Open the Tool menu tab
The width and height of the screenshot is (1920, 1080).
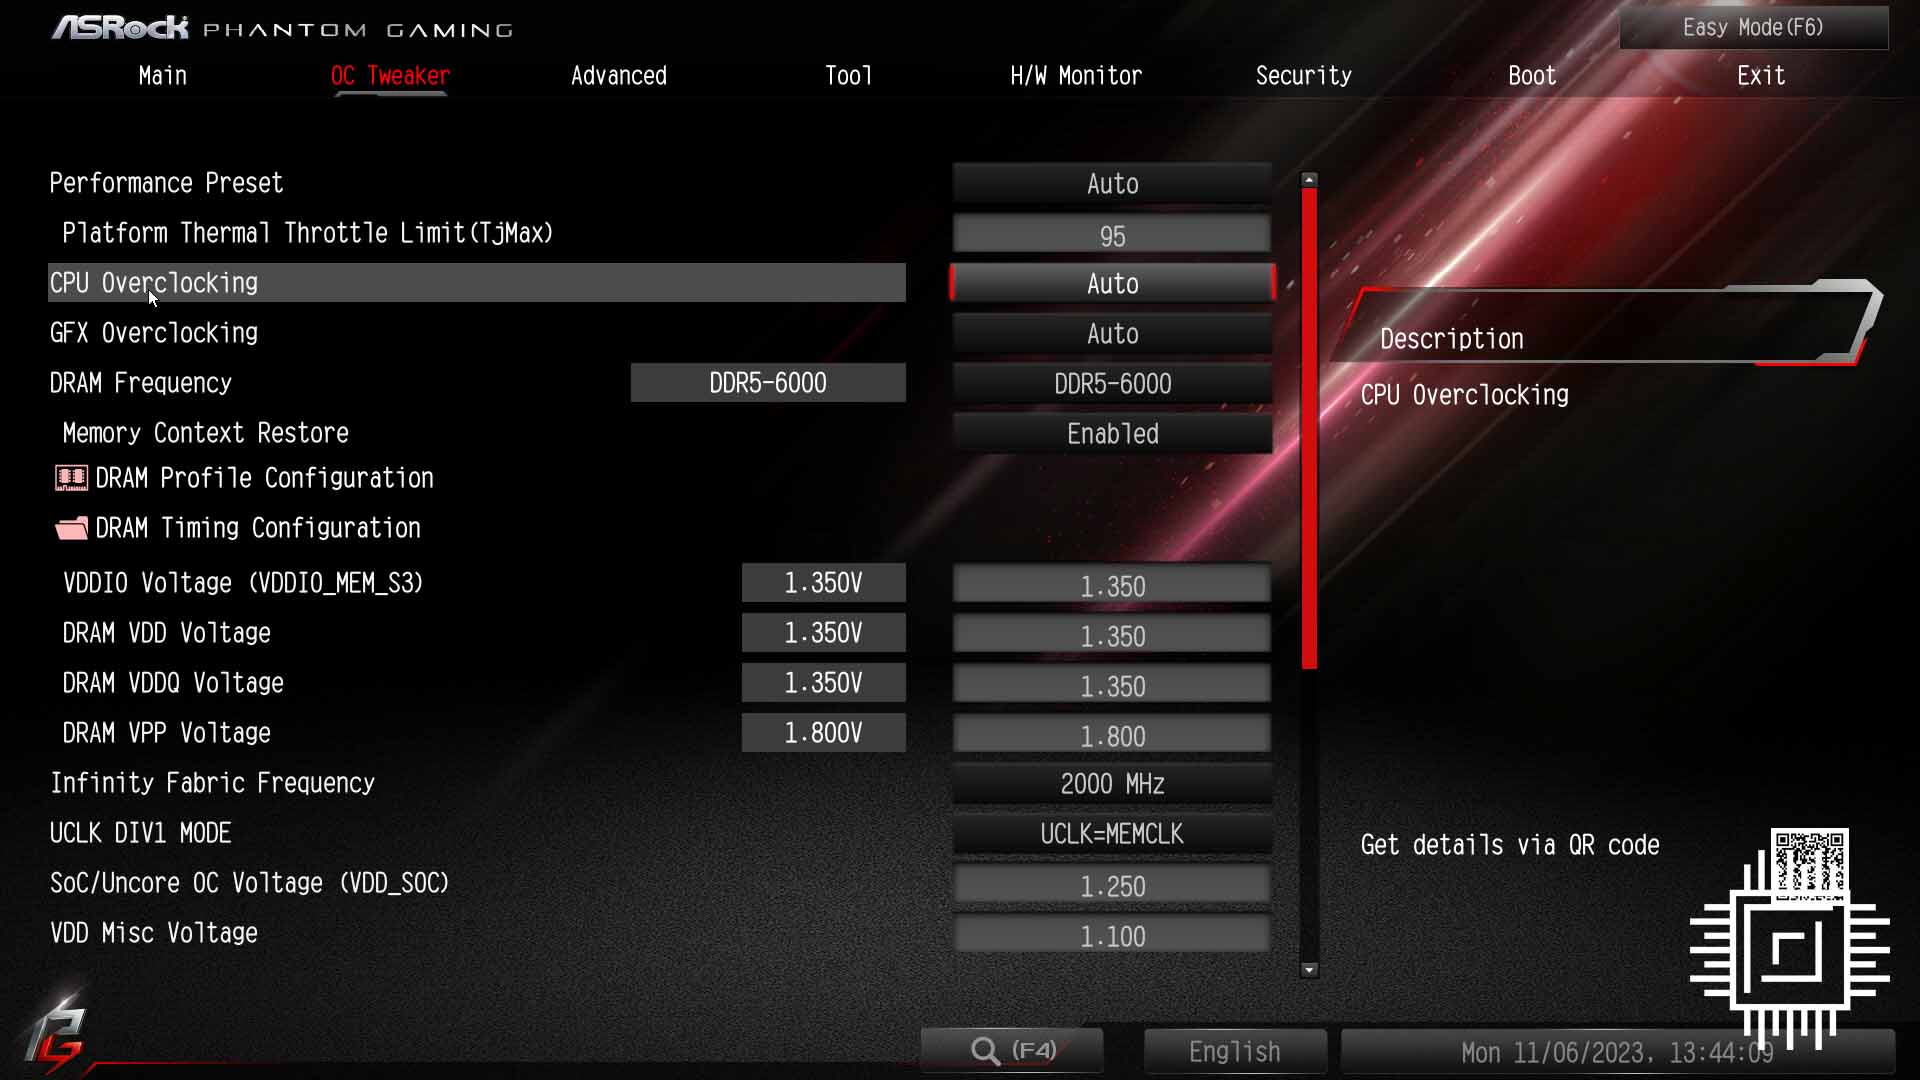point(848,75)
